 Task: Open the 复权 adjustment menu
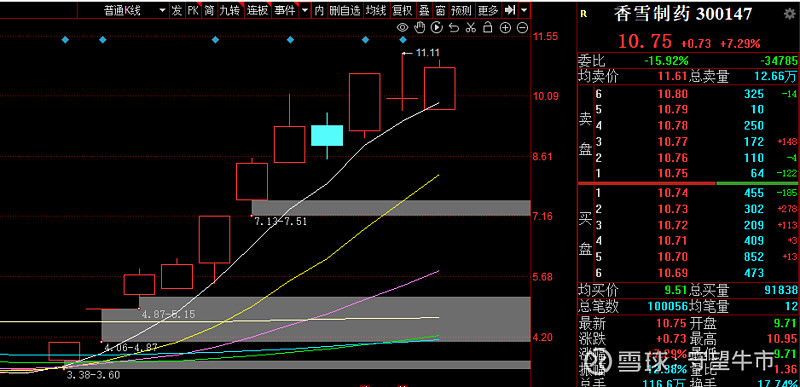(403, 10)
